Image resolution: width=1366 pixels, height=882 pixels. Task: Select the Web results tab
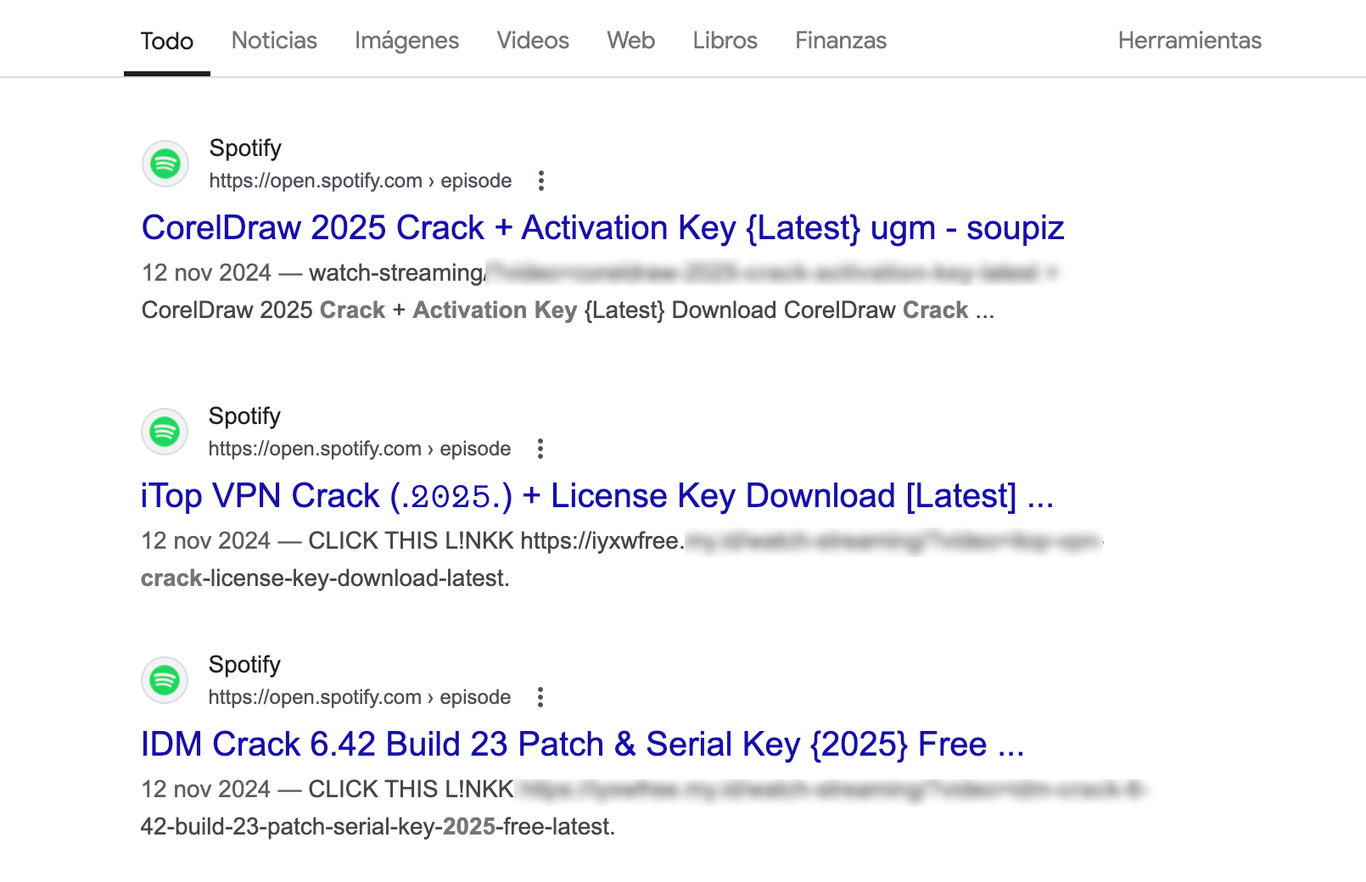631,41
